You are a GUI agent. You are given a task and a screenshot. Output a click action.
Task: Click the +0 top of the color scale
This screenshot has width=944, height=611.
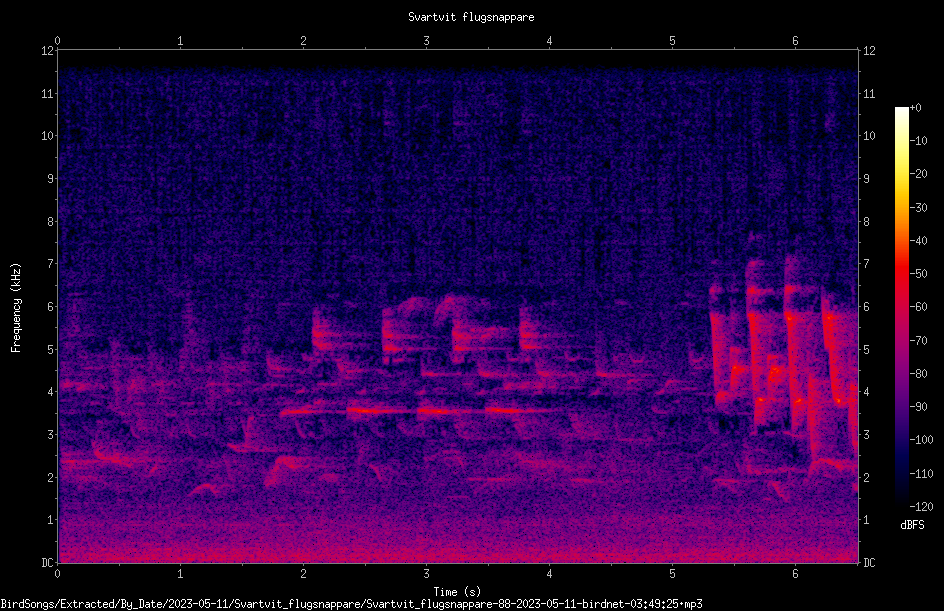(x=915, y=108)
